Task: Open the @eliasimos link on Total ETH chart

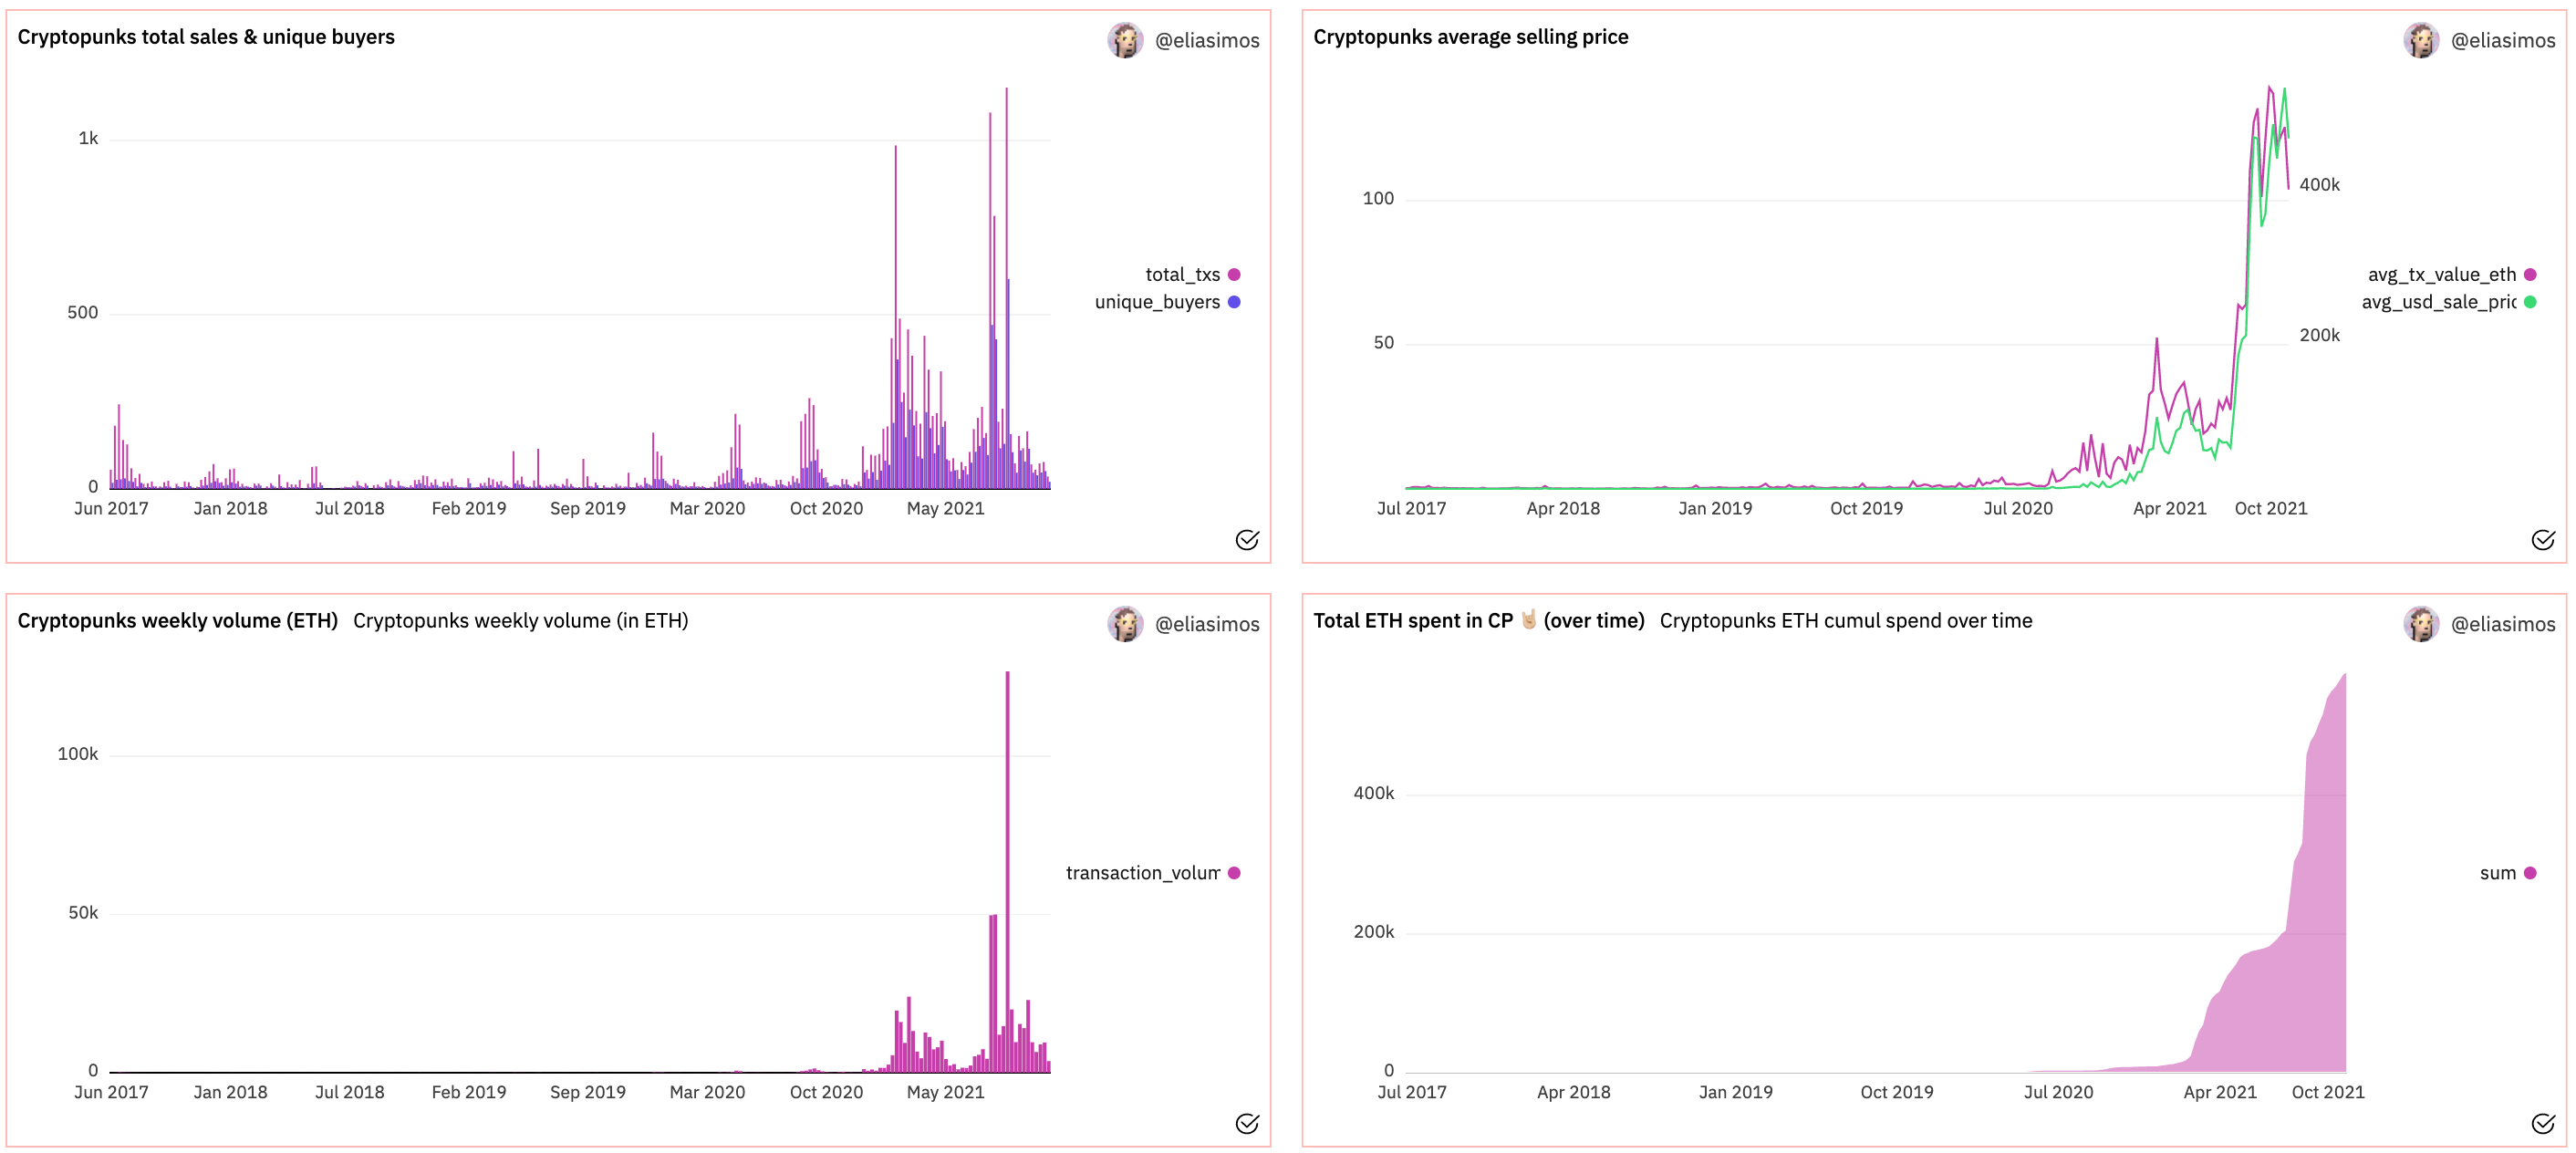Action: click(2502, 624)
